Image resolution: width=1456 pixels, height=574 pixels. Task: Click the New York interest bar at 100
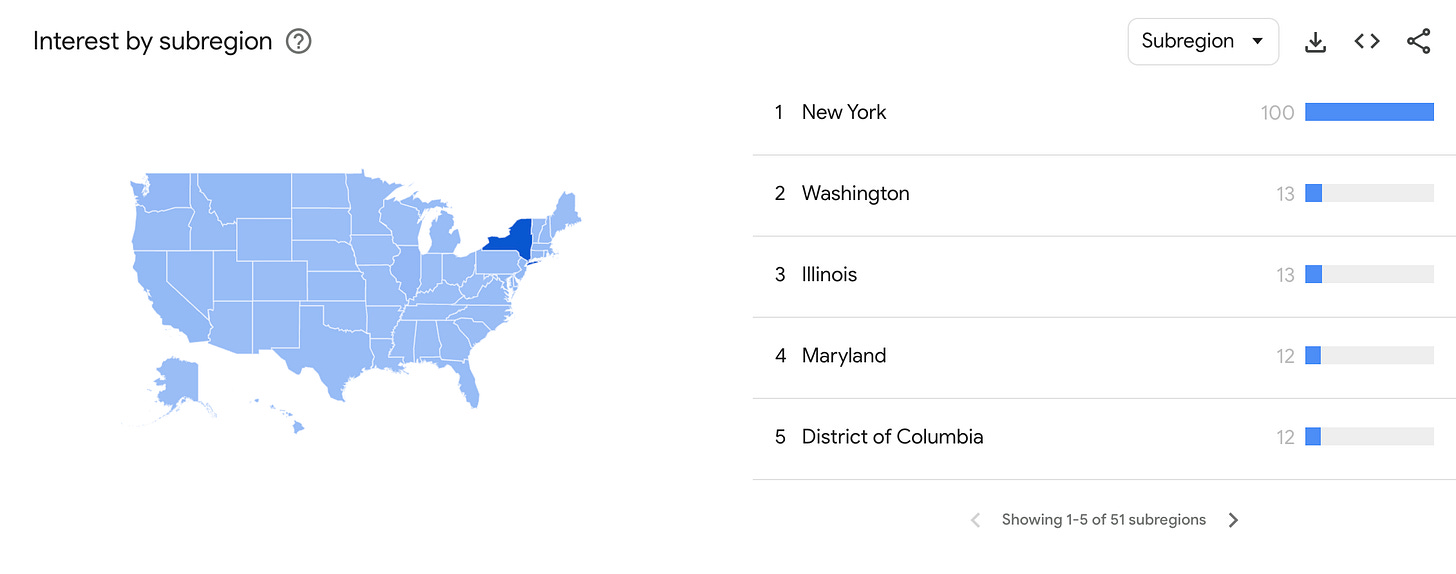[x=1369, y=112]
